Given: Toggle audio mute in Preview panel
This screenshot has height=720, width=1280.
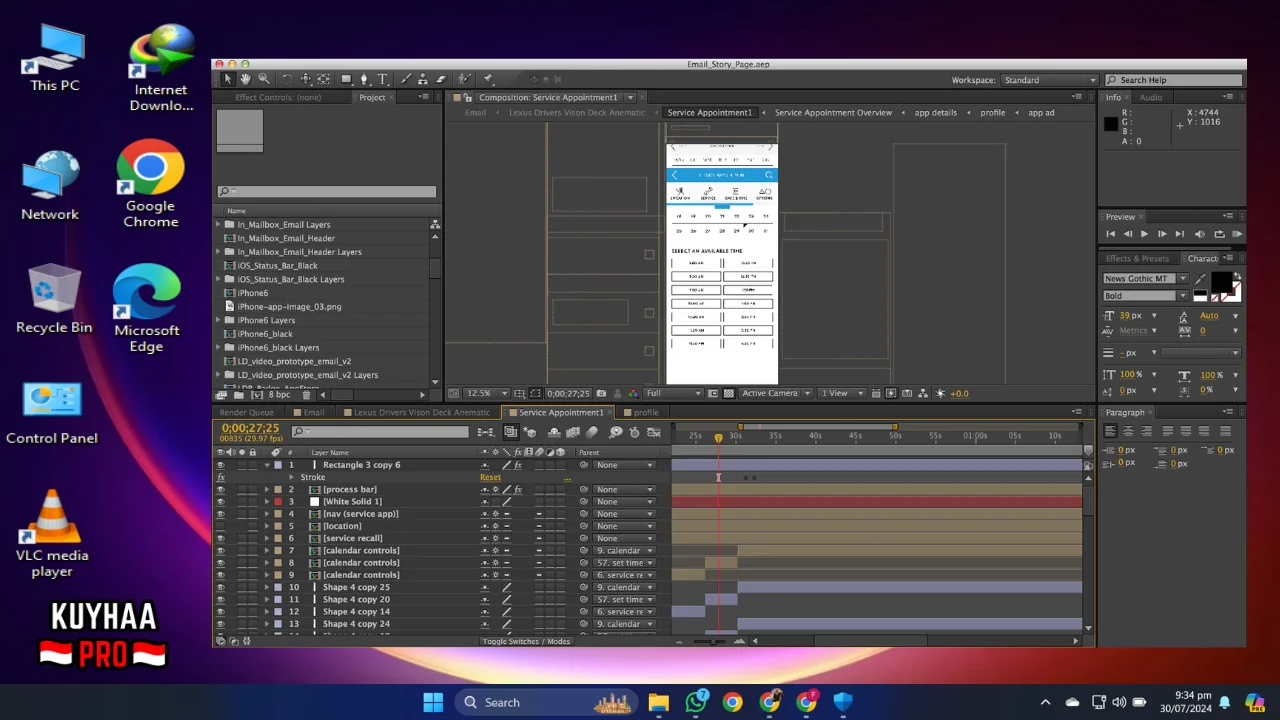Looking at the screenshot, I should [x=1199, y=234].
